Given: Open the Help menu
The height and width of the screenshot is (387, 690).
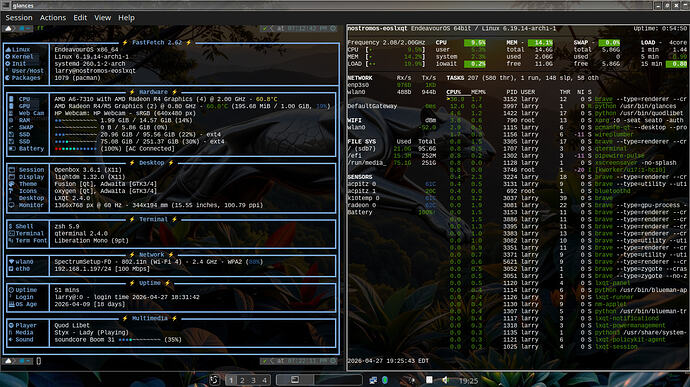Looking at the screenshot, I should click(x=126, y=18).
